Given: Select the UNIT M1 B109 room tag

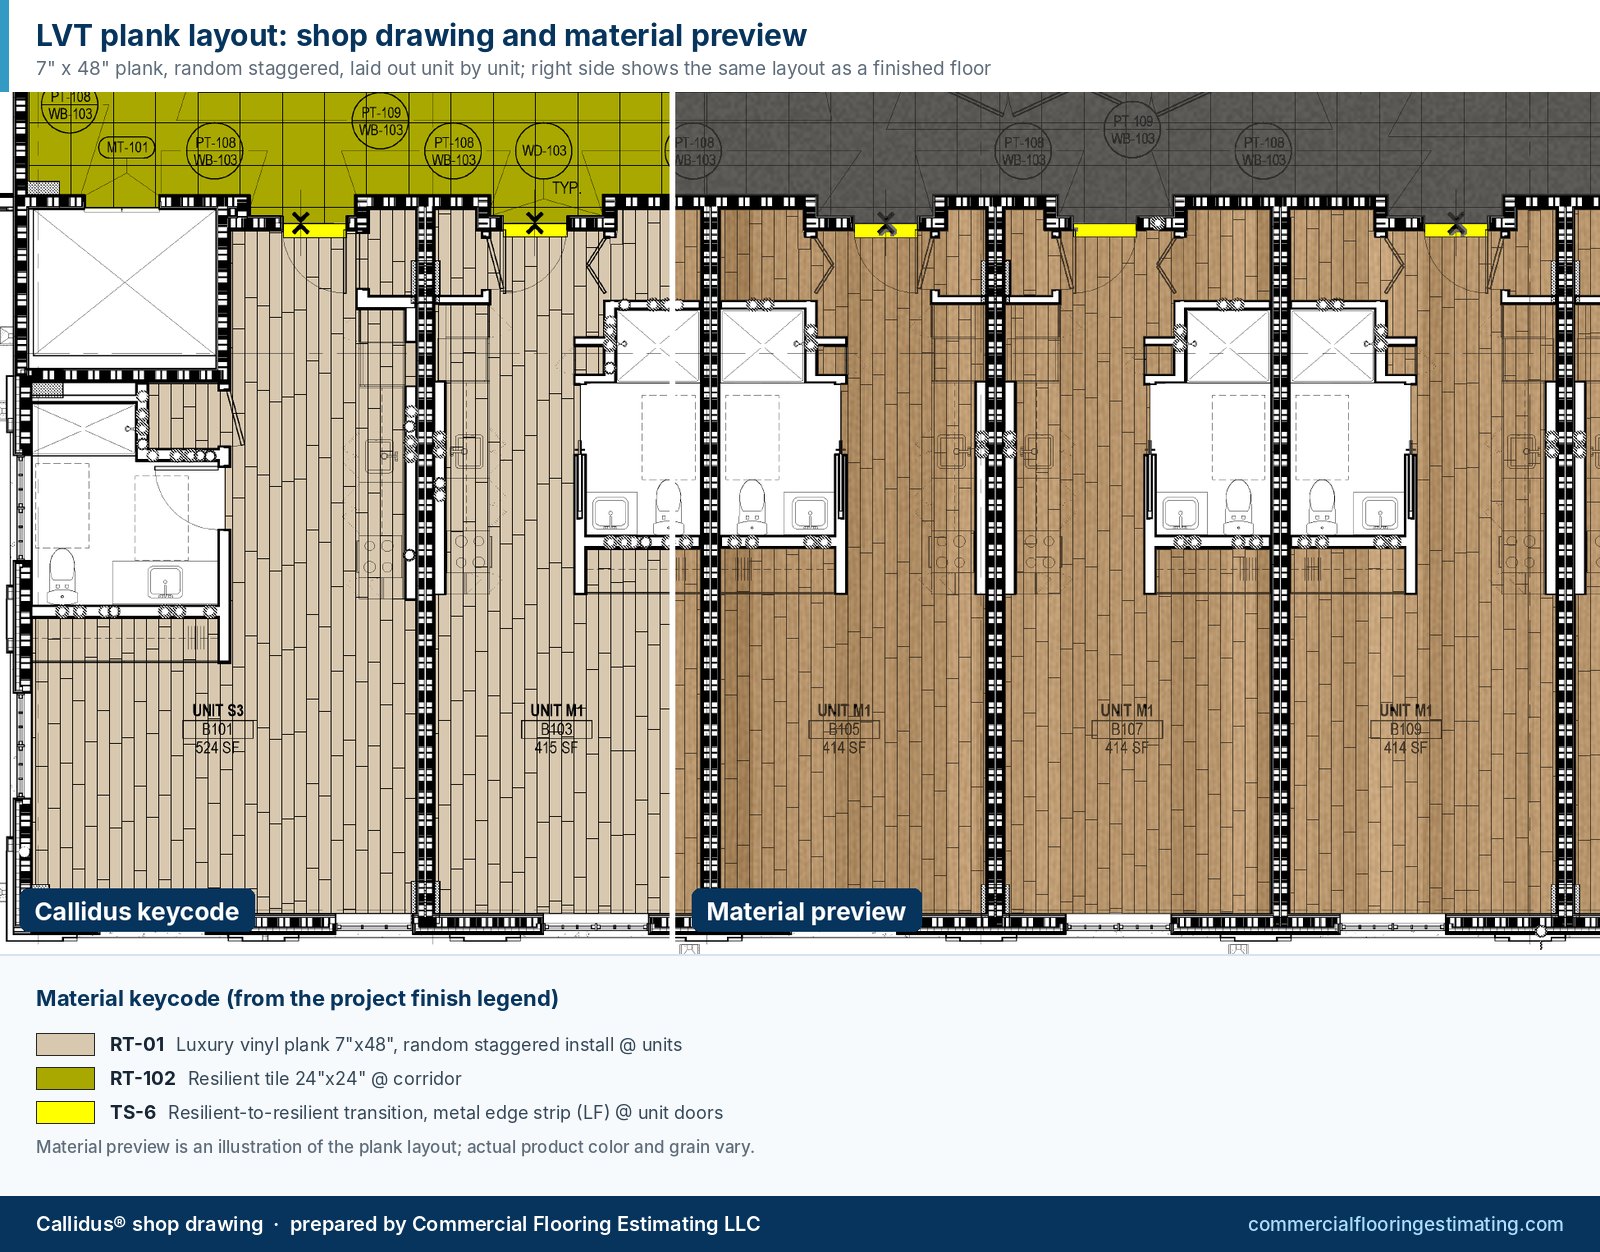Looking at the screenshot, I should click(x=1405, y=729).
